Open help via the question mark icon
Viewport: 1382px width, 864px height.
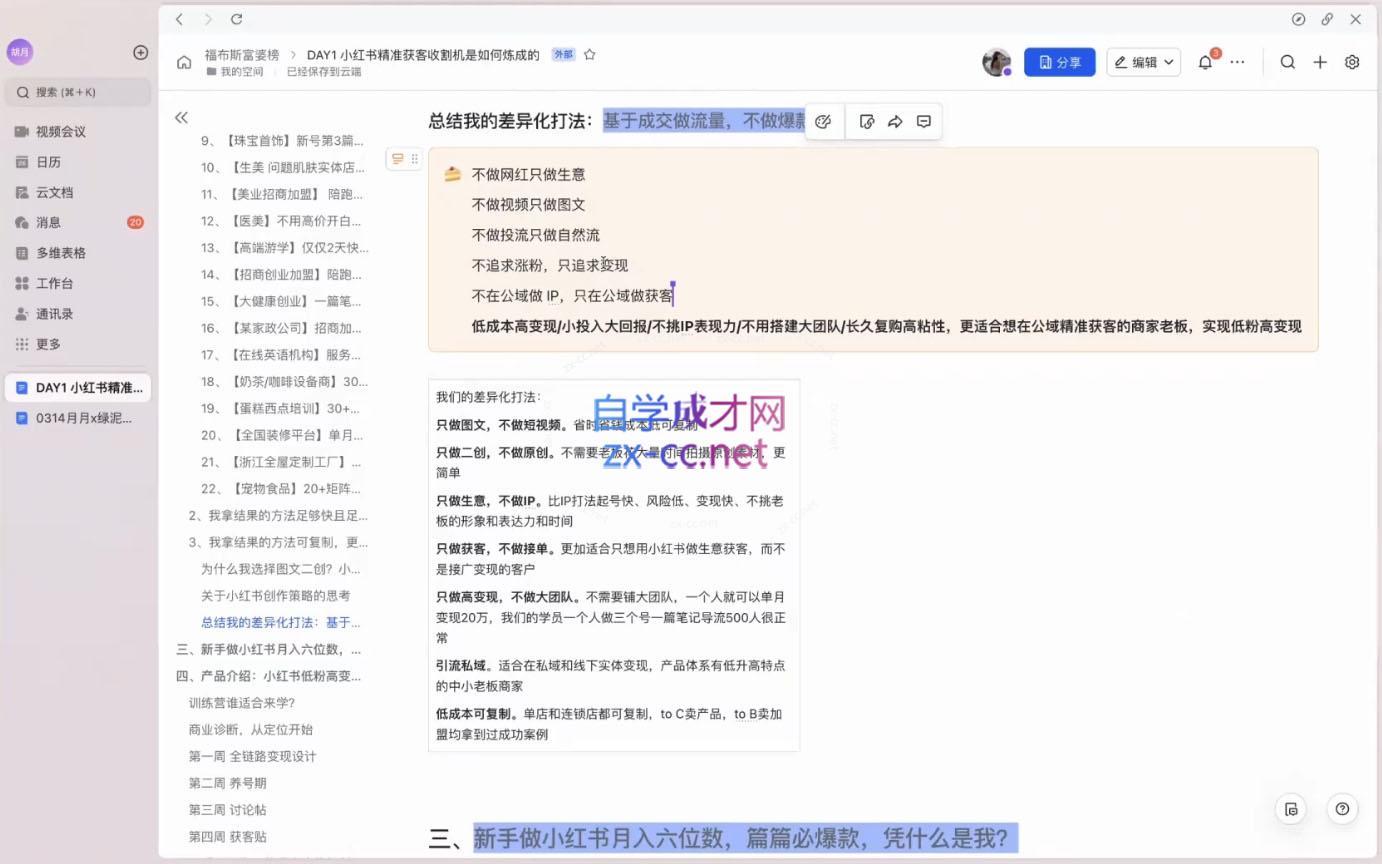[x=1341, y=809]
